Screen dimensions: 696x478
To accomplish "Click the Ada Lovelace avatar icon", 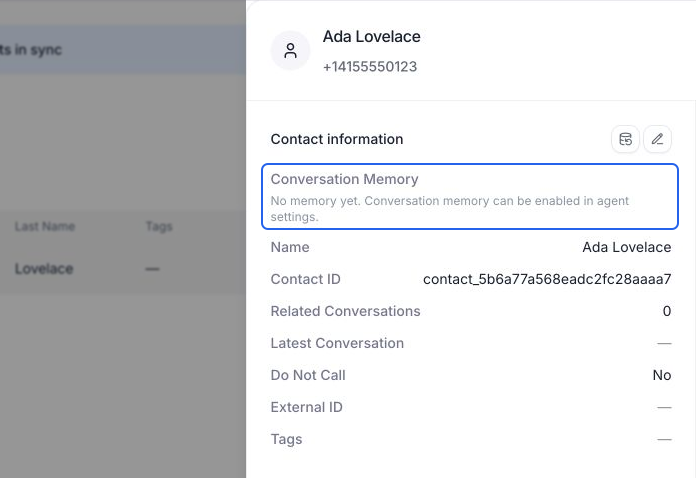I will click(290, 51).
